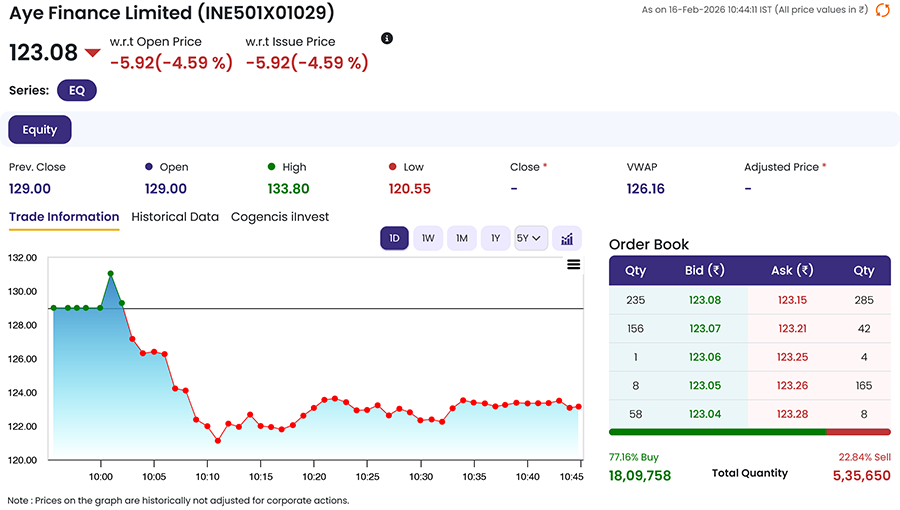Switch chart range to 1M
This screenshot has height=510, width=900.
point(462,239)
